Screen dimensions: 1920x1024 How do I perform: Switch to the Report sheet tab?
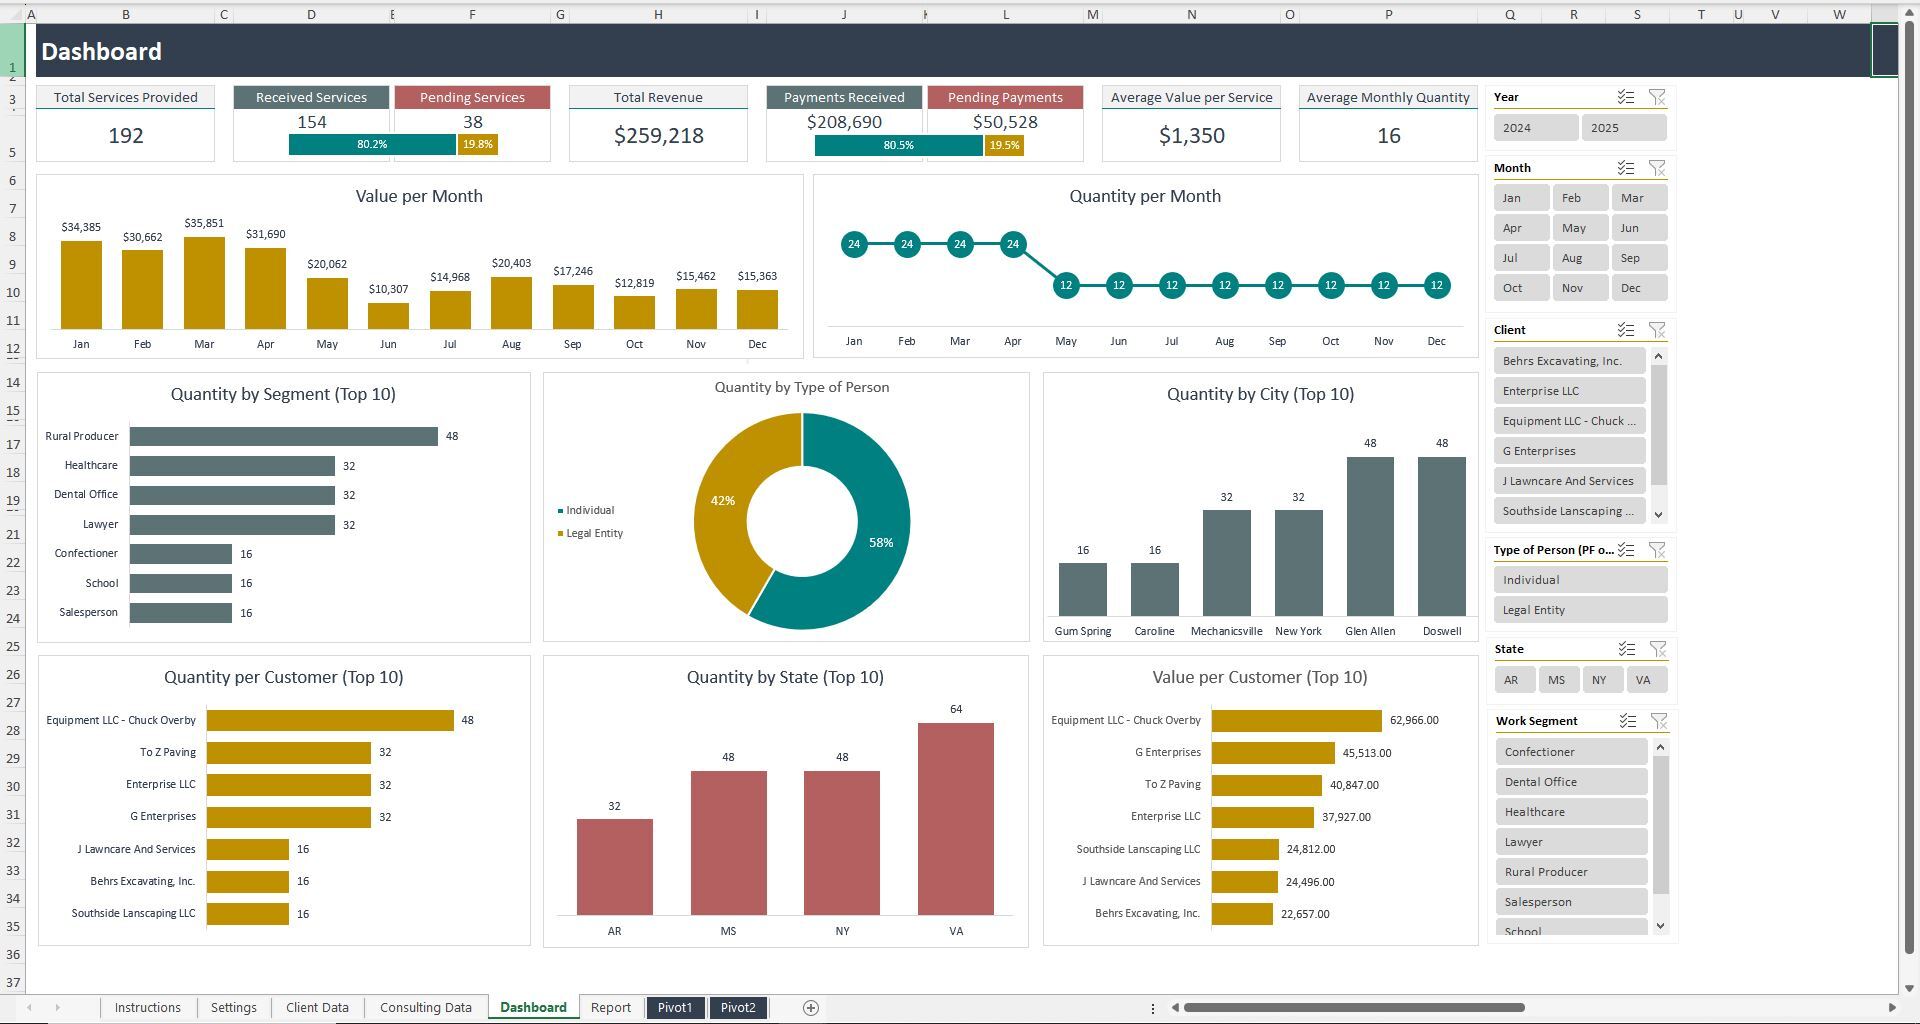click(x=610, y=1008)
